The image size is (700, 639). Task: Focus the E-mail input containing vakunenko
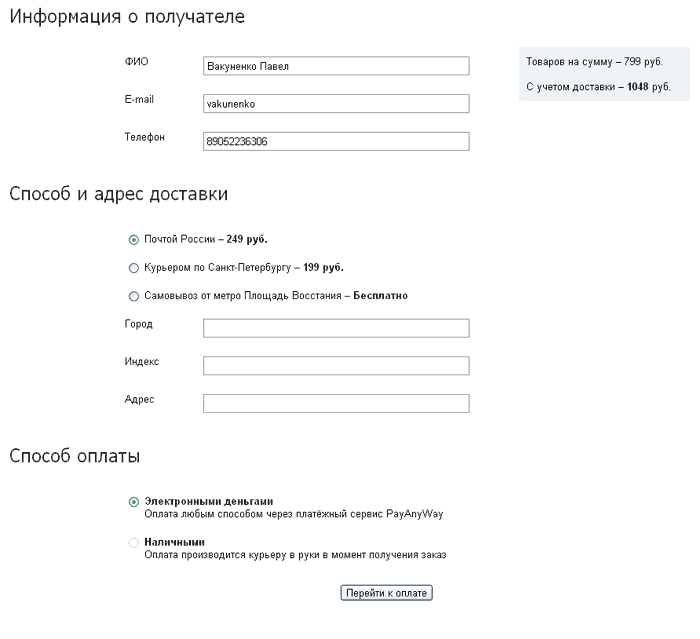tap(335, 104)
